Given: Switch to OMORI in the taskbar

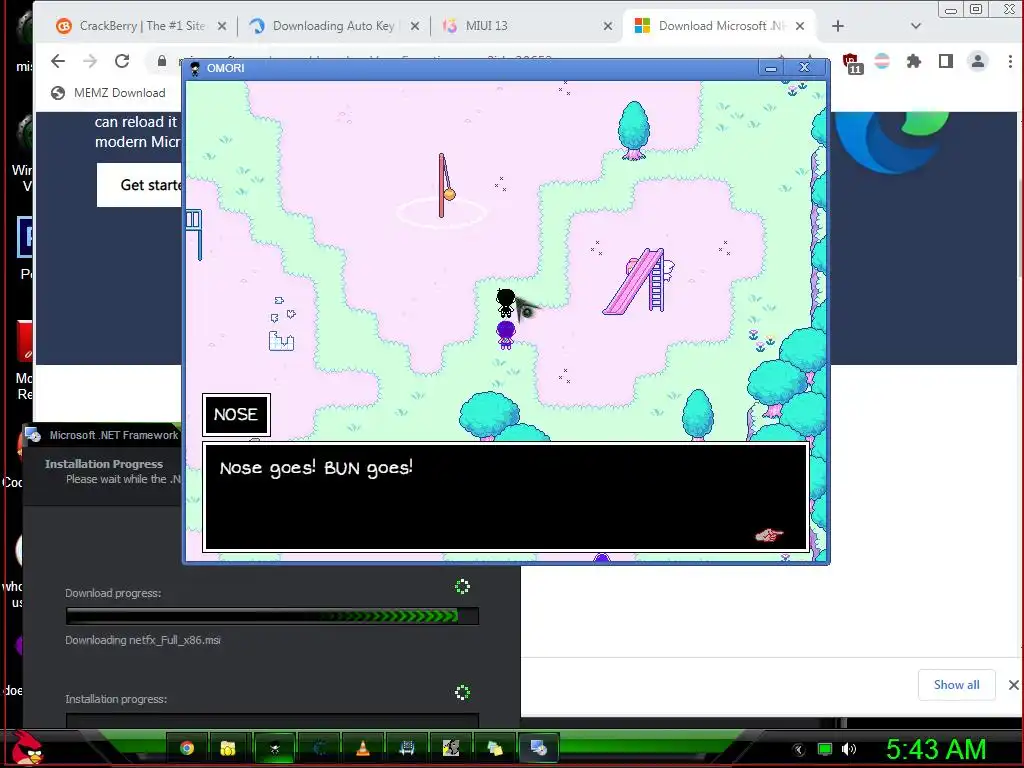Looking at the screenshot, I should (275, 748).
